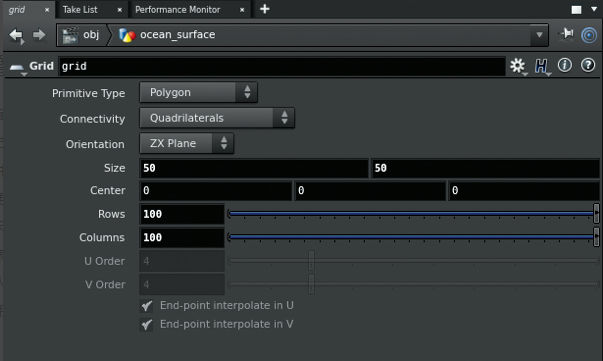Switch to the Take List tab
This screenshot has height=361, width=603.
[x=80, y=10]
